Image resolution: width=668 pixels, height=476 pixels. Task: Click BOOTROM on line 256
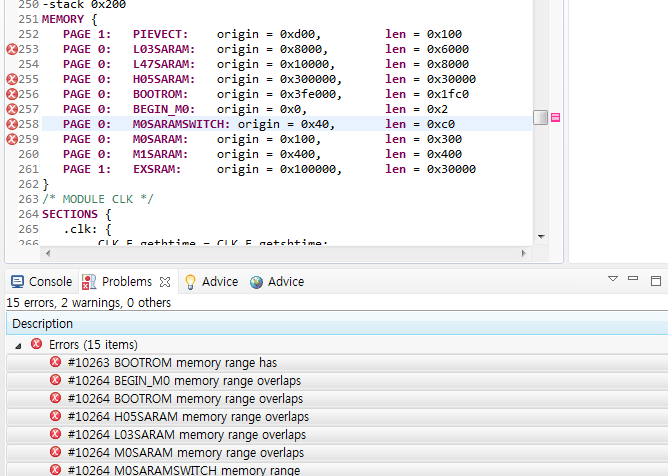[x=160, y=94]
